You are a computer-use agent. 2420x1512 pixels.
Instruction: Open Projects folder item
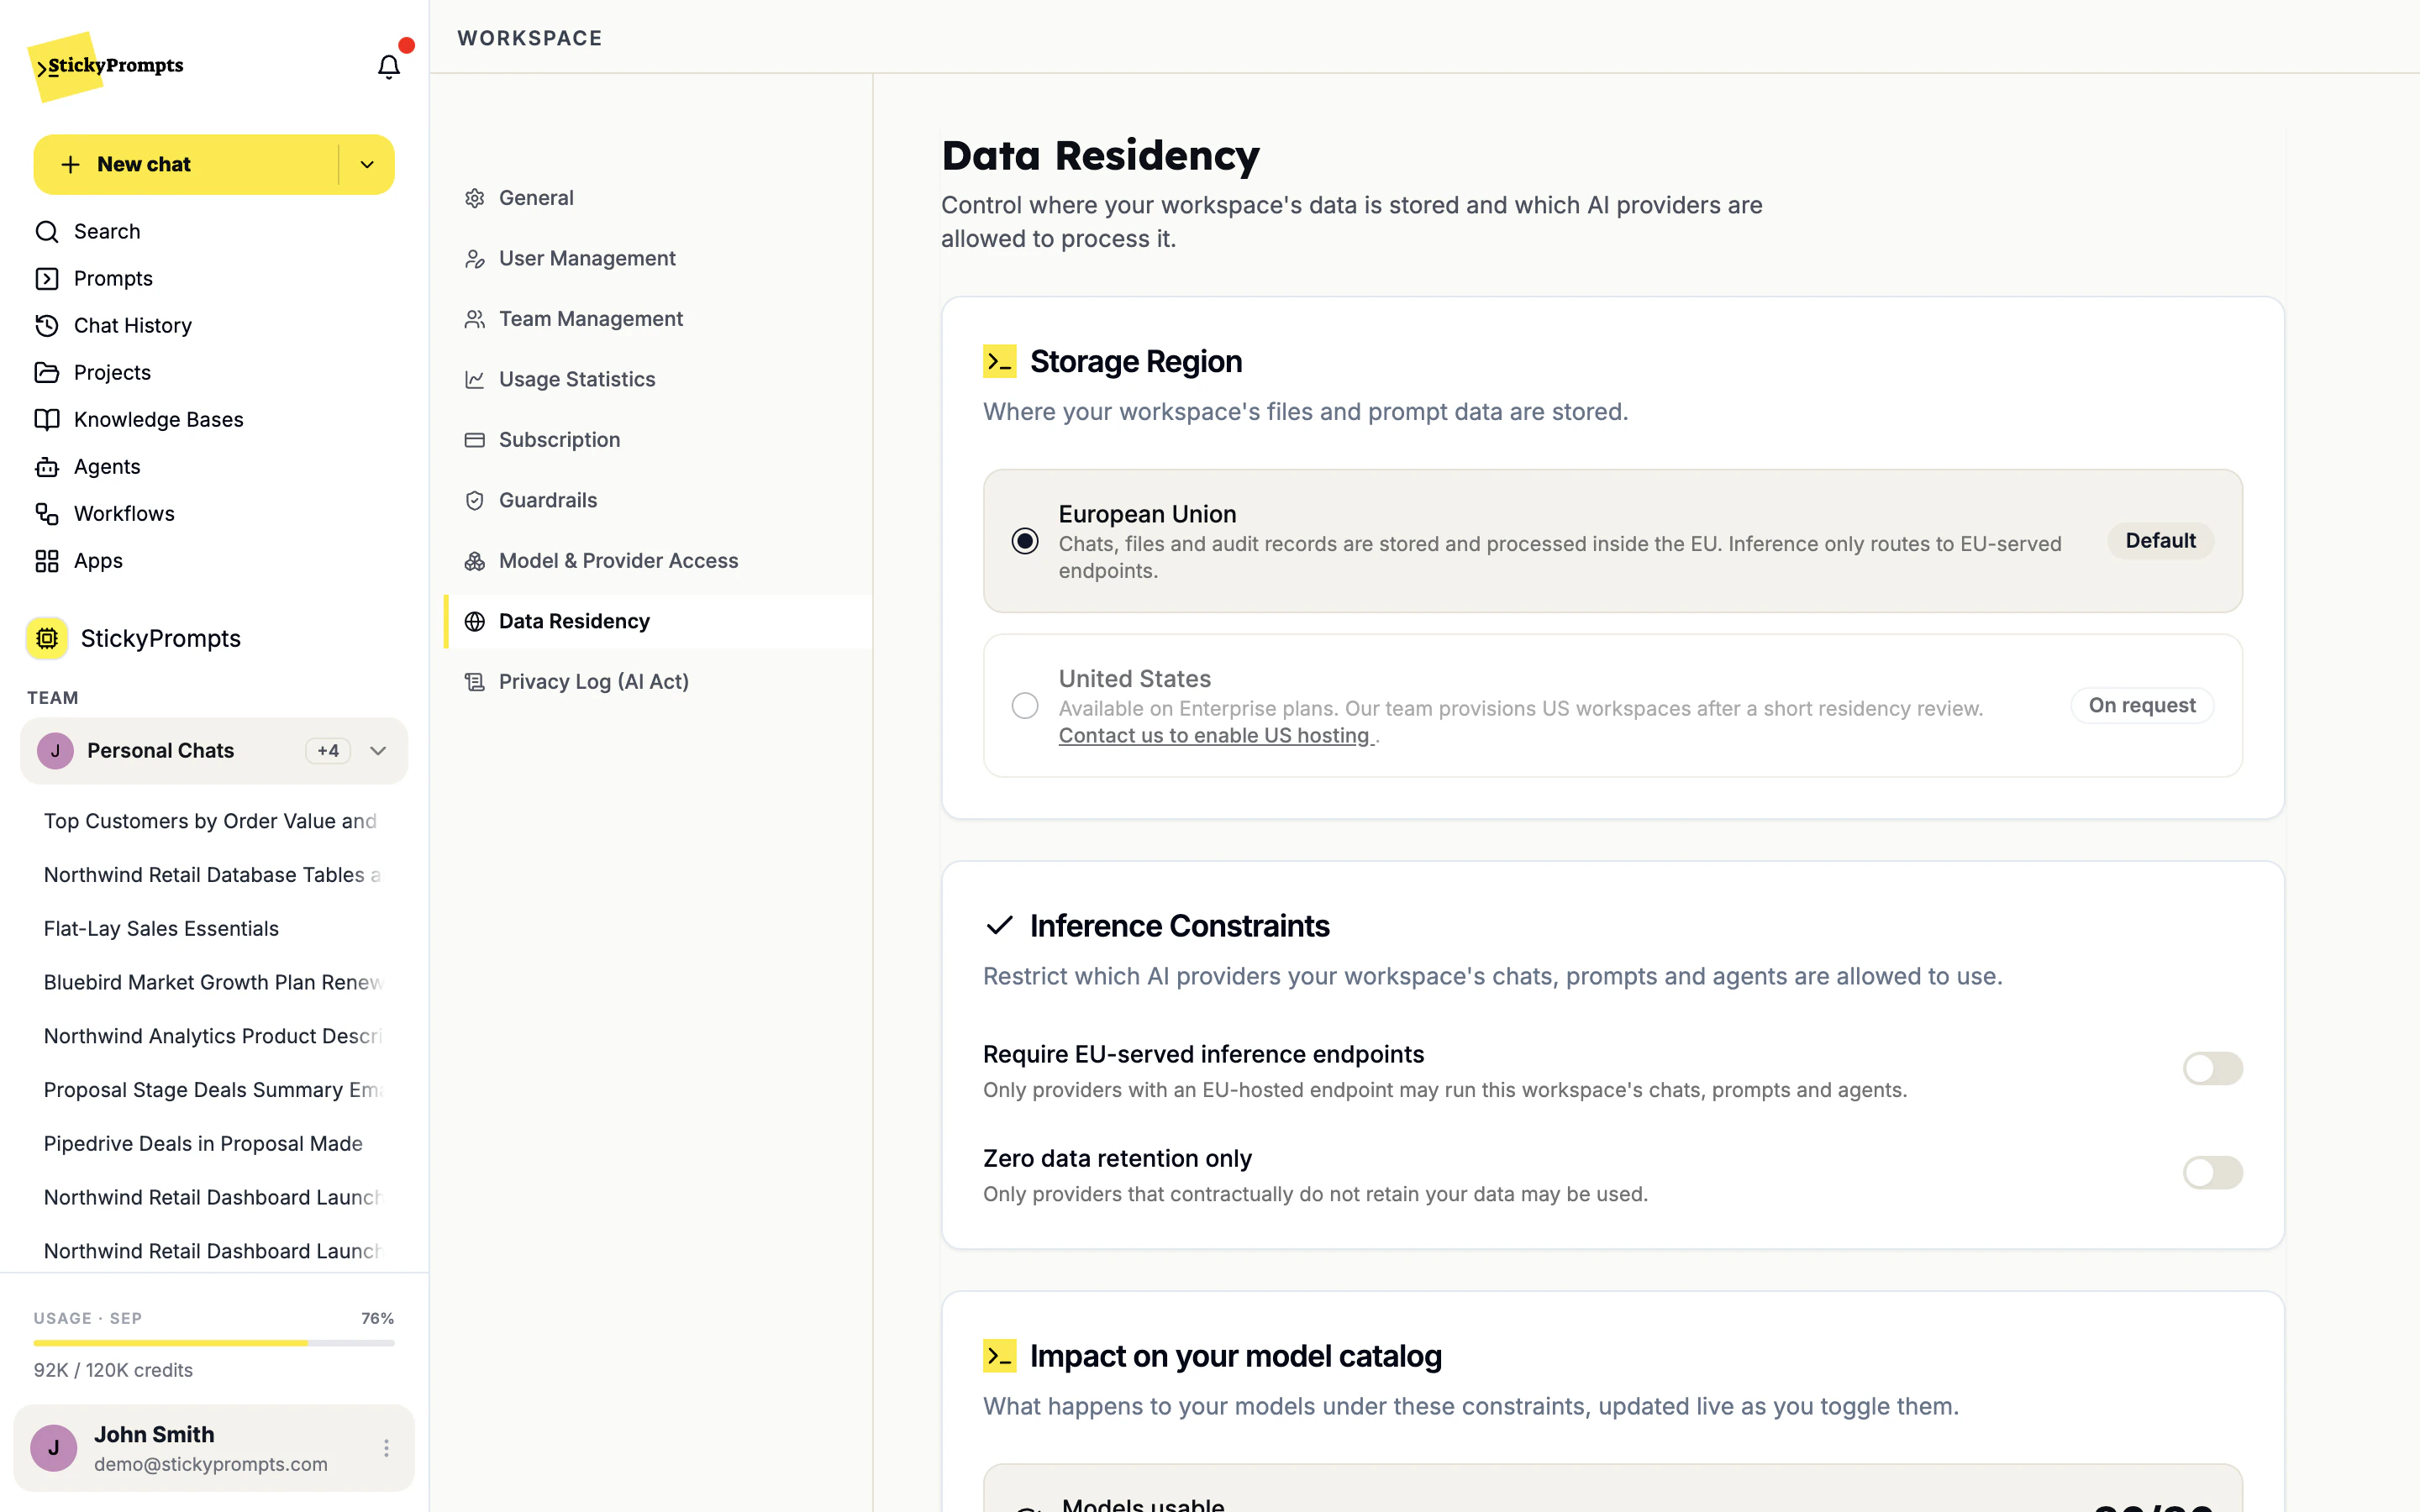point(93,372)
